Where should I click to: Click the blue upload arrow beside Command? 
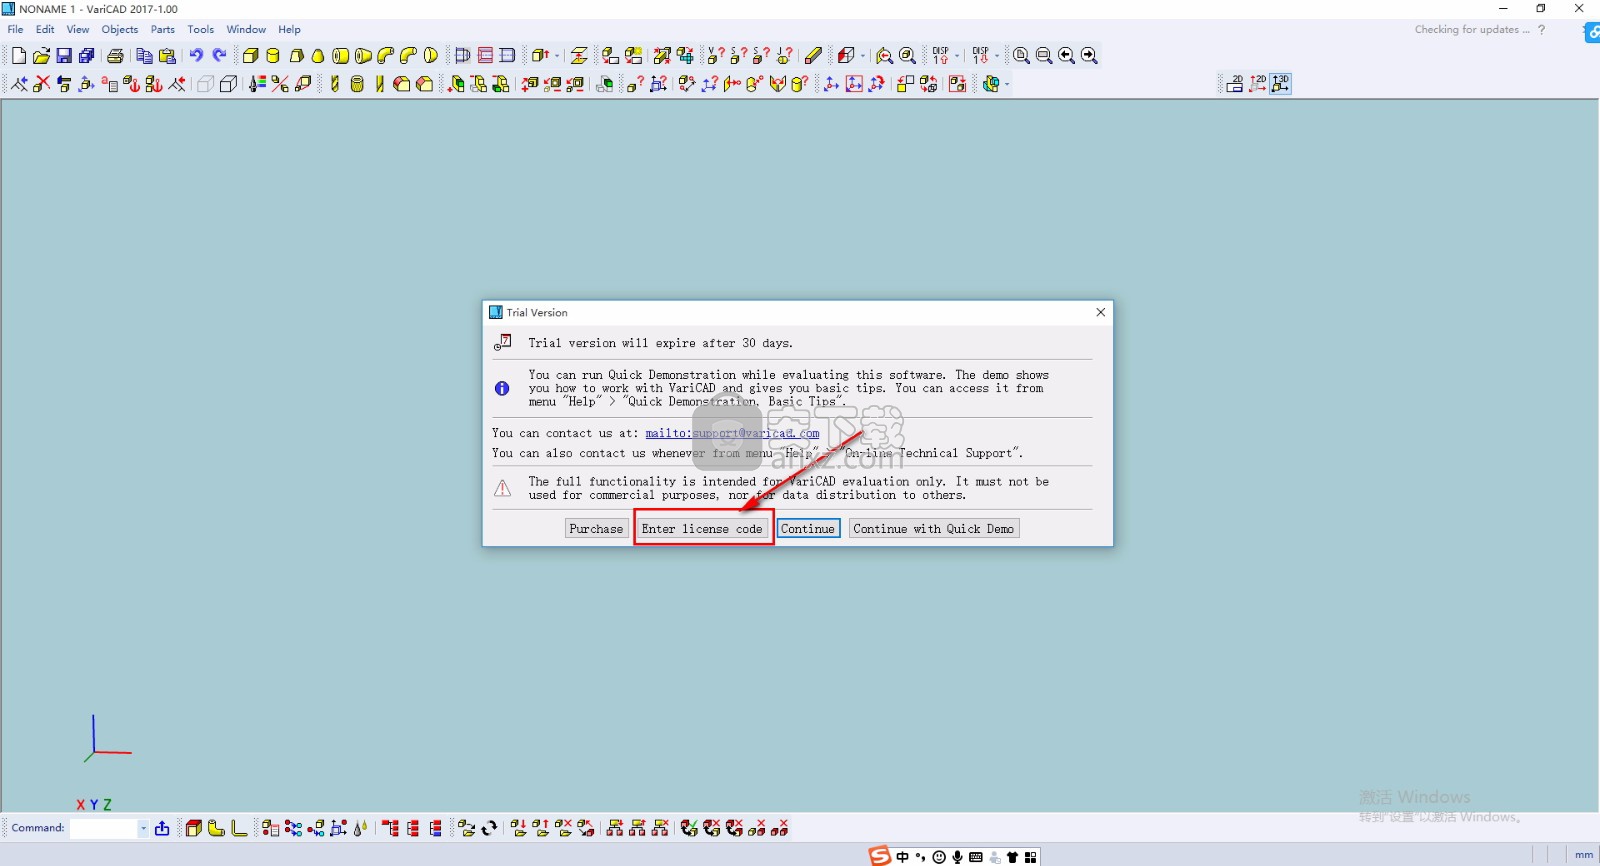point(162,828)
